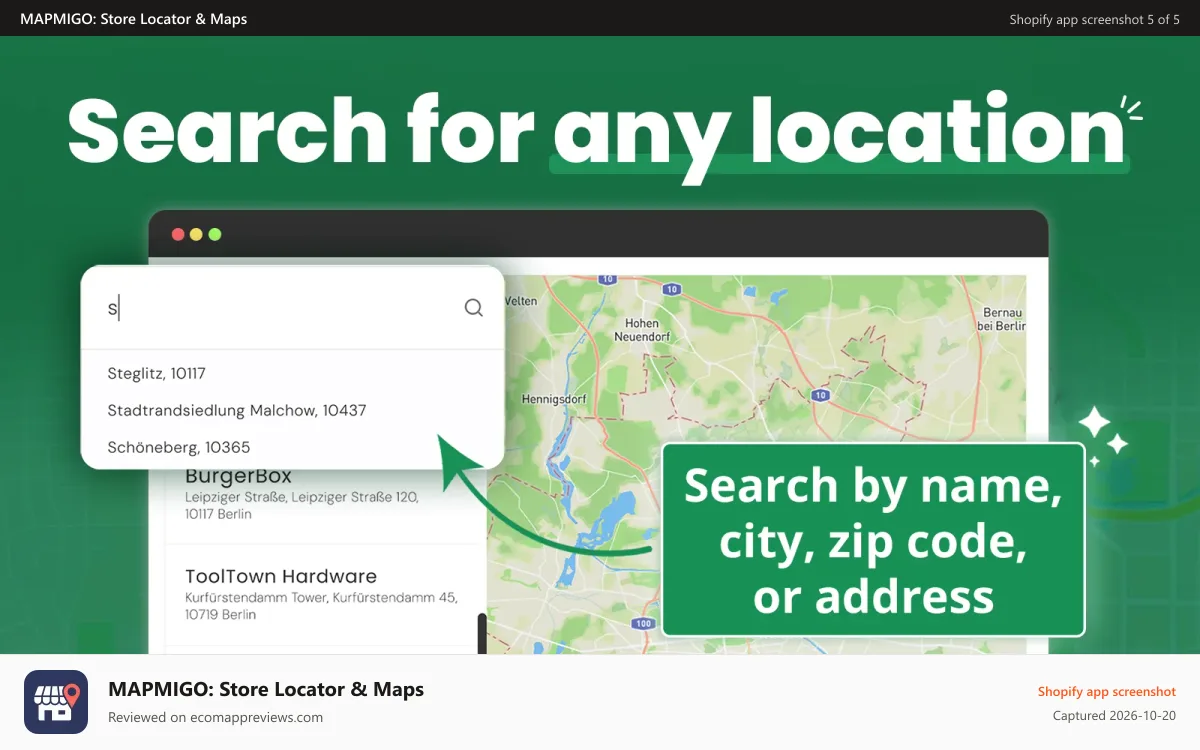This screenshot has width=1200, height=750.
Task: Click the red close dot in the browser window
Action: [178, 235]
